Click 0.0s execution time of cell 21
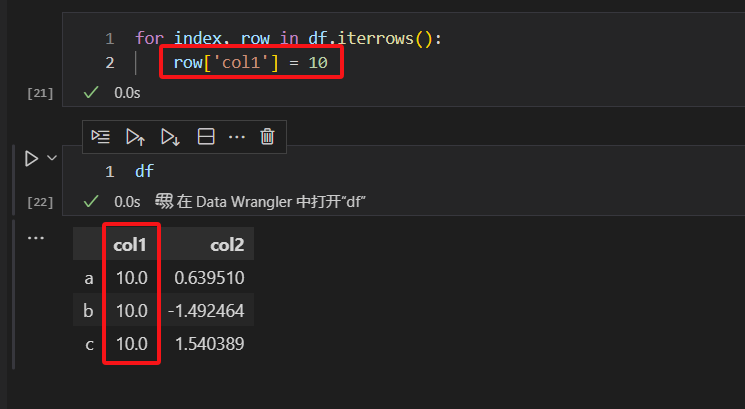The image size is (745, 409). (x=127, y=93)
